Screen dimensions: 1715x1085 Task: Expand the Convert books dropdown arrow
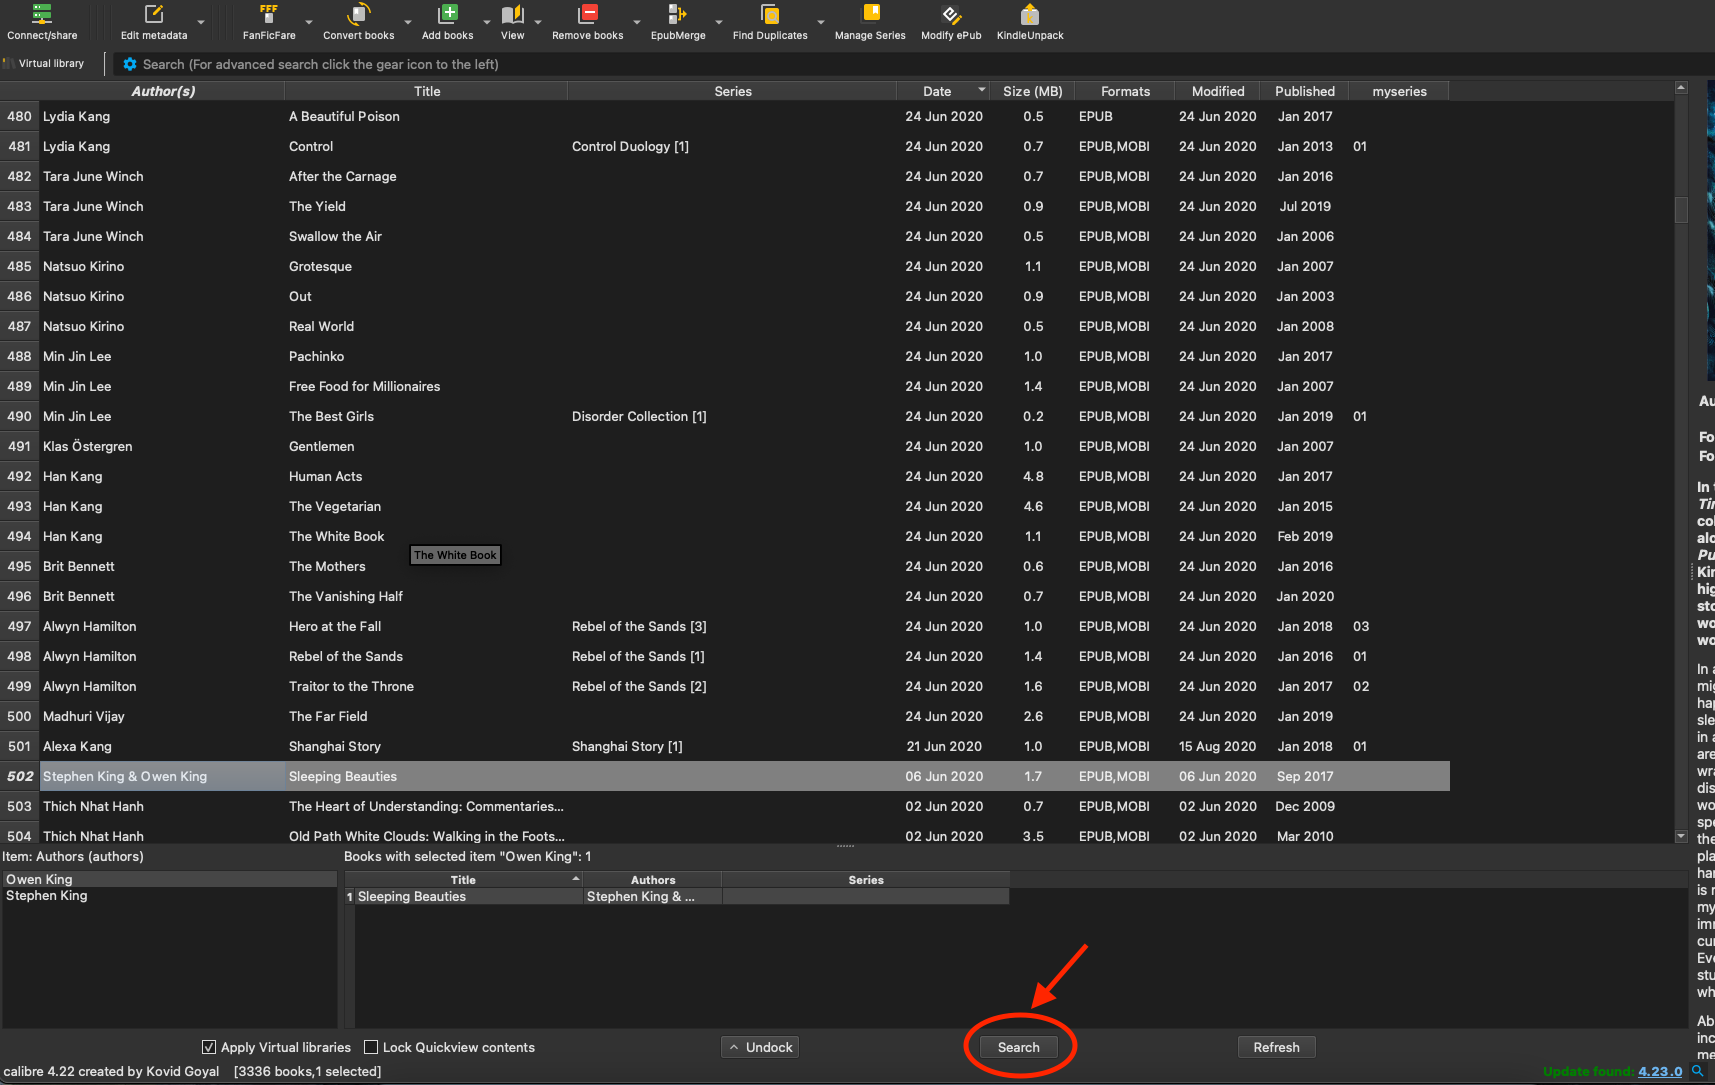[x=408, y=22]
